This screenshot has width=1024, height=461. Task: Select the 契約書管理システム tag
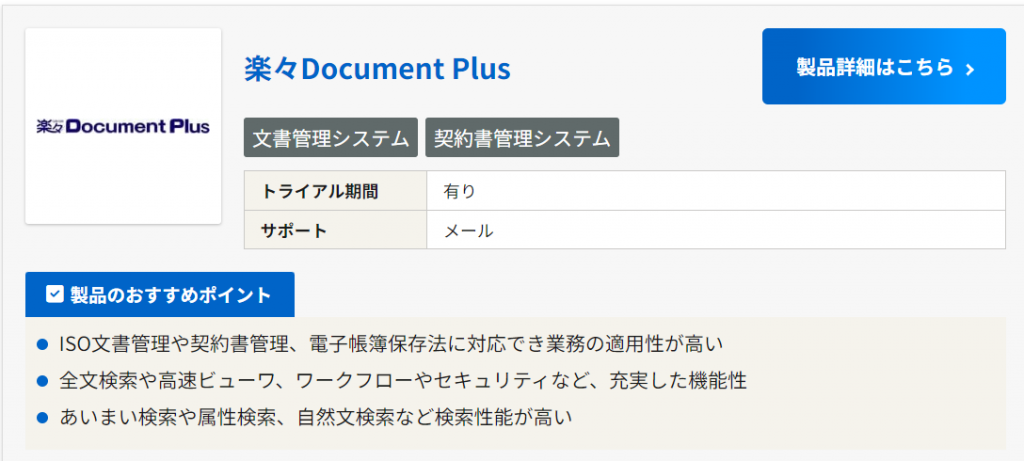[x=522, y=139]
